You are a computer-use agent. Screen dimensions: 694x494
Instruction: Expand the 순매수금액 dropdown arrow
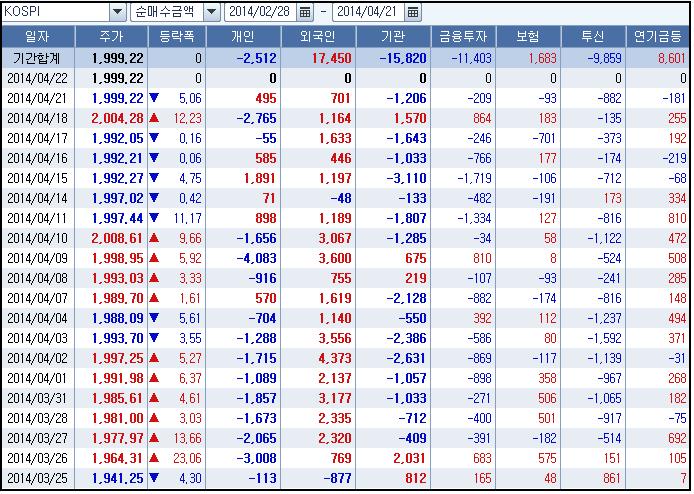pos(212,12)
